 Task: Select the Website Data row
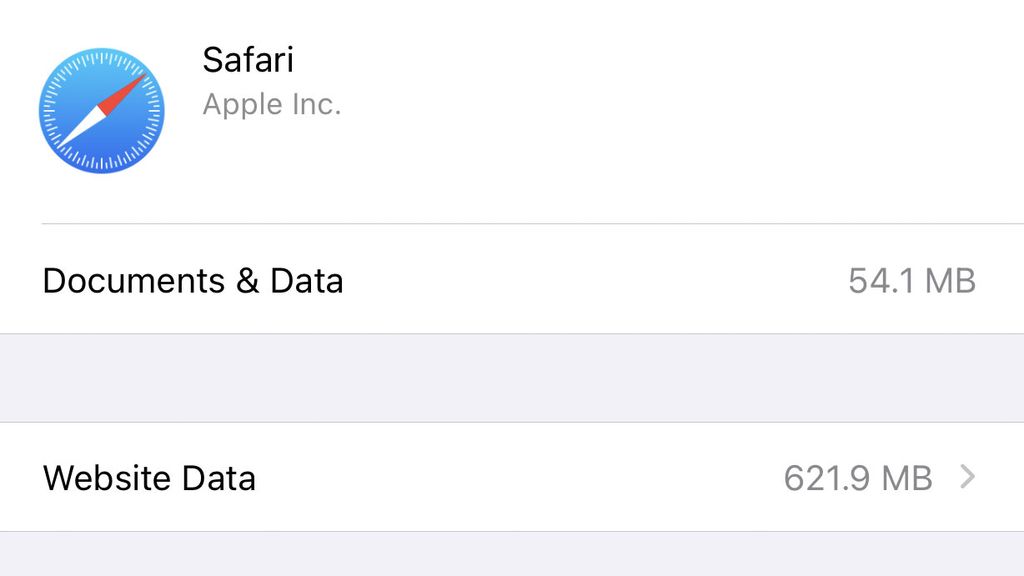(x=500, y=478)
